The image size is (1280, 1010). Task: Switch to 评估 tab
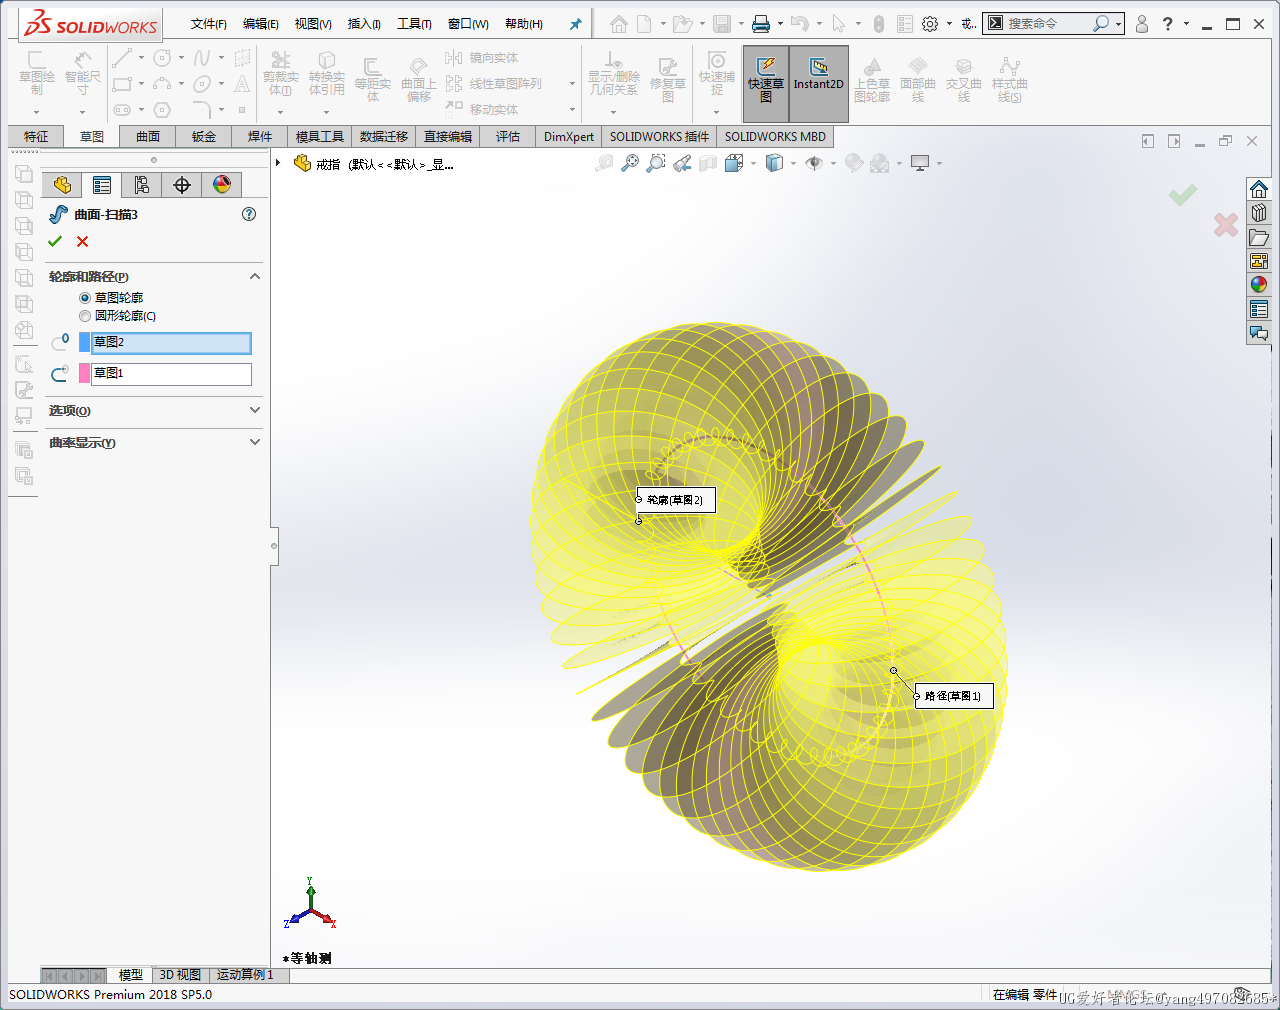pyautogui.click(x=508, y=137)
